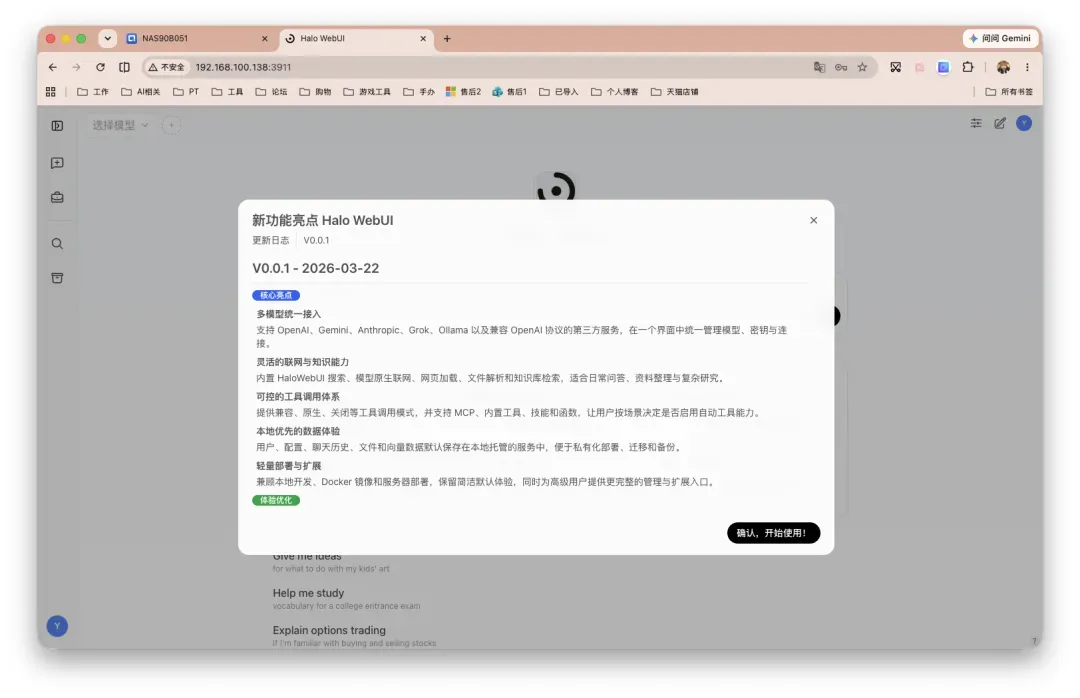Screen dimensions: 1080x698
Task: Click the 核心亮点 blue badge
Action: pos(276,296)
